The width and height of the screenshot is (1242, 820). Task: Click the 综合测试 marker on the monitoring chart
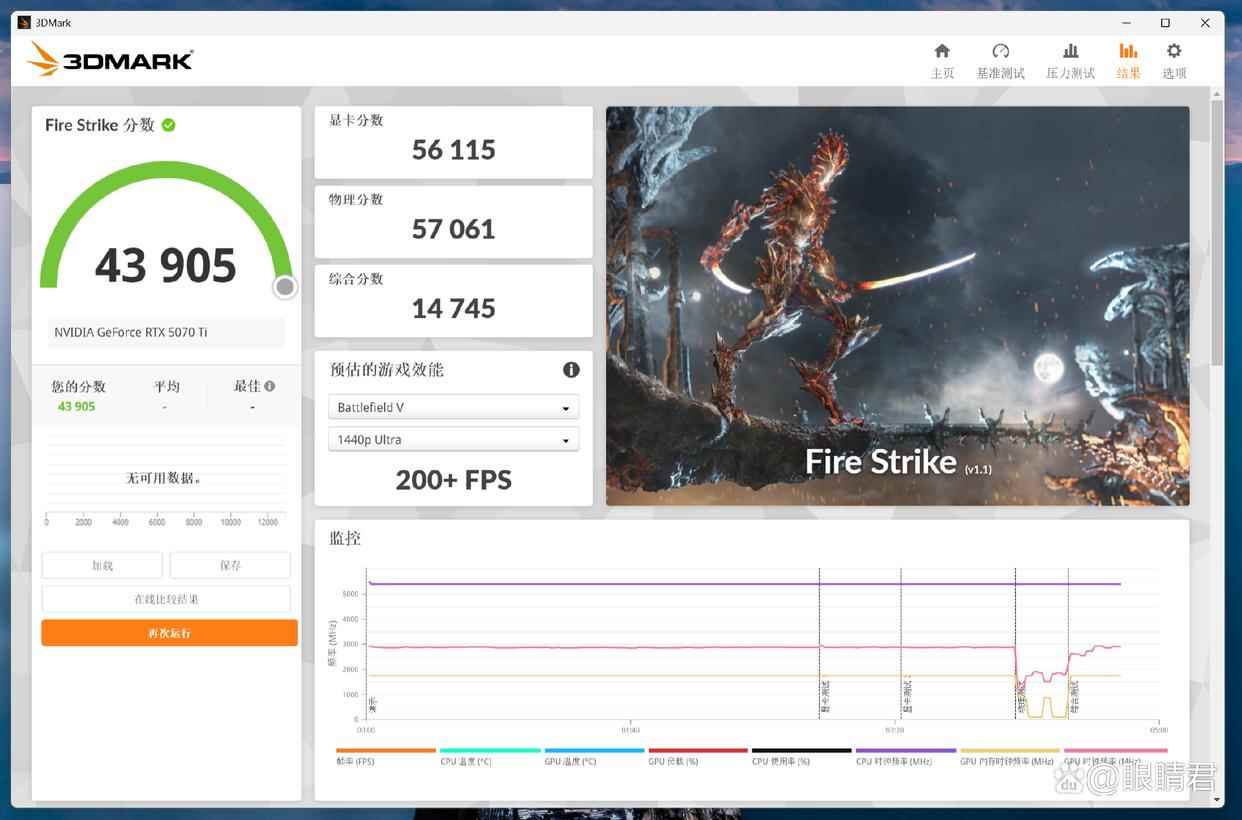1075,699
